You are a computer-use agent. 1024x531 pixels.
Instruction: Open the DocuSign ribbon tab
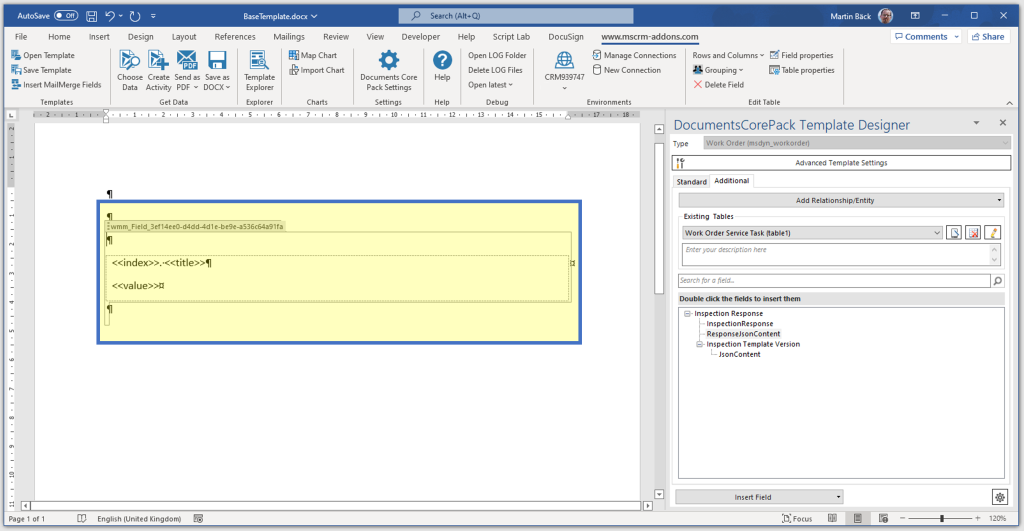pos(566,37)
